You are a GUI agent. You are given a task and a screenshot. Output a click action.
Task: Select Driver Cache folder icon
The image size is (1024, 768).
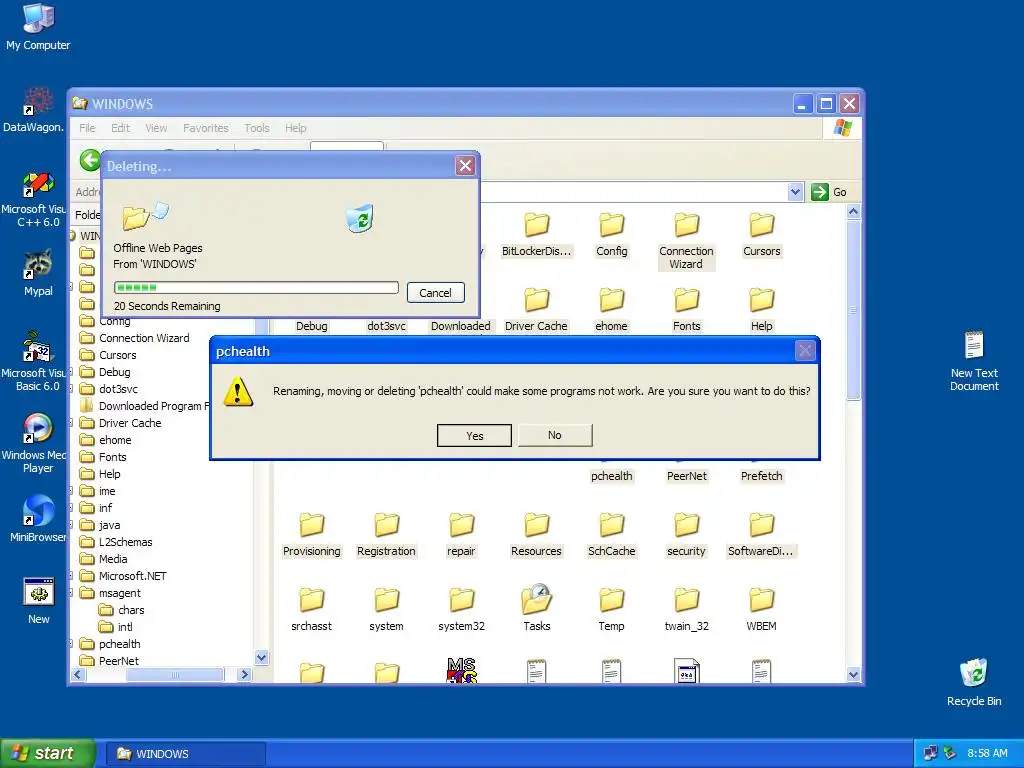536,311
